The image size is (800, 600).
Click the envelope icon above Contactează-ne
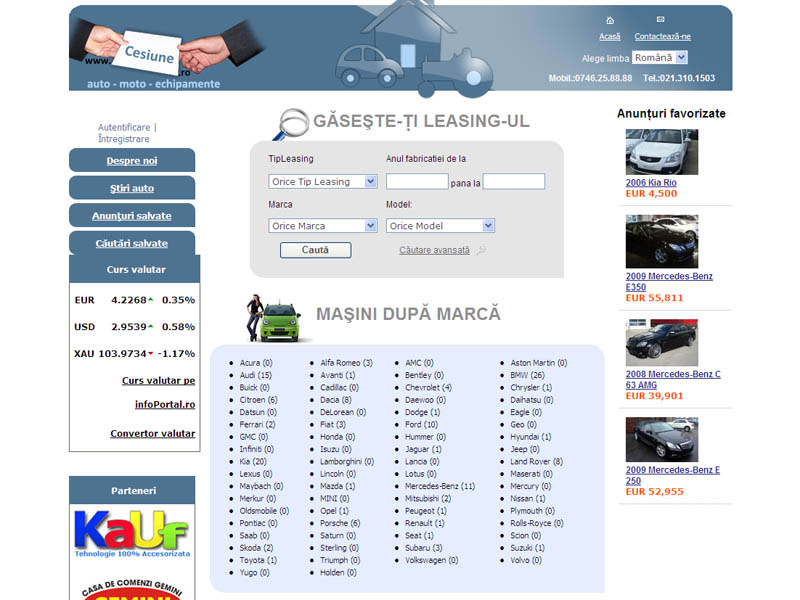(661, 19)
